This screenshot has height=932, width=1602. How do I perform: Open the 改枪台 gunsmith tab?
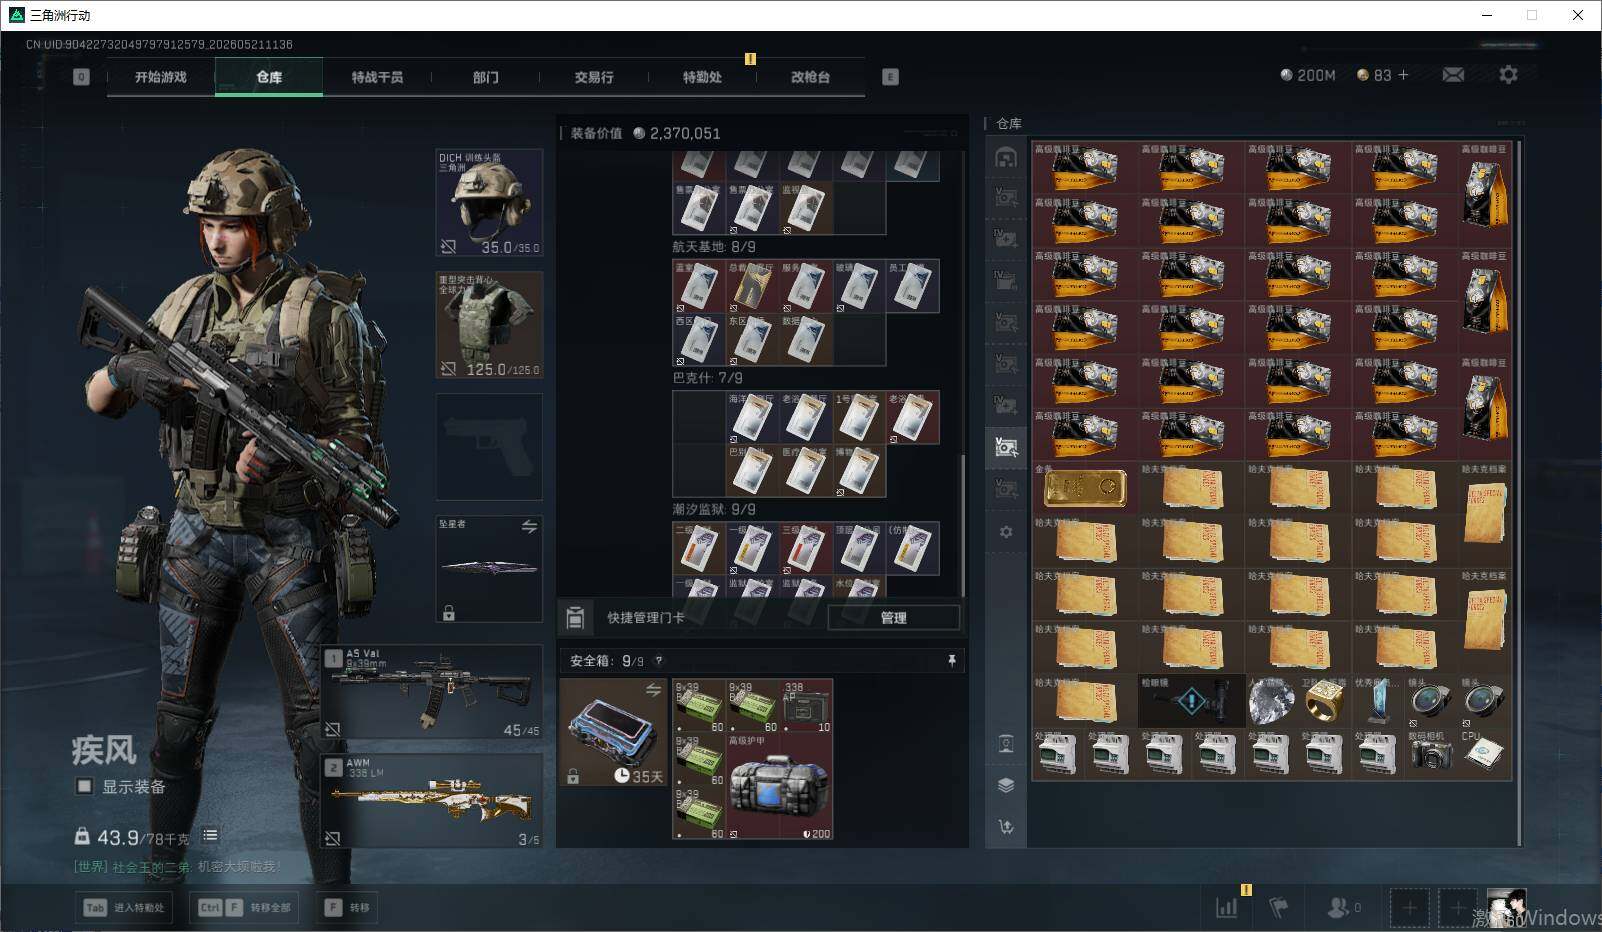pos(810,77)
